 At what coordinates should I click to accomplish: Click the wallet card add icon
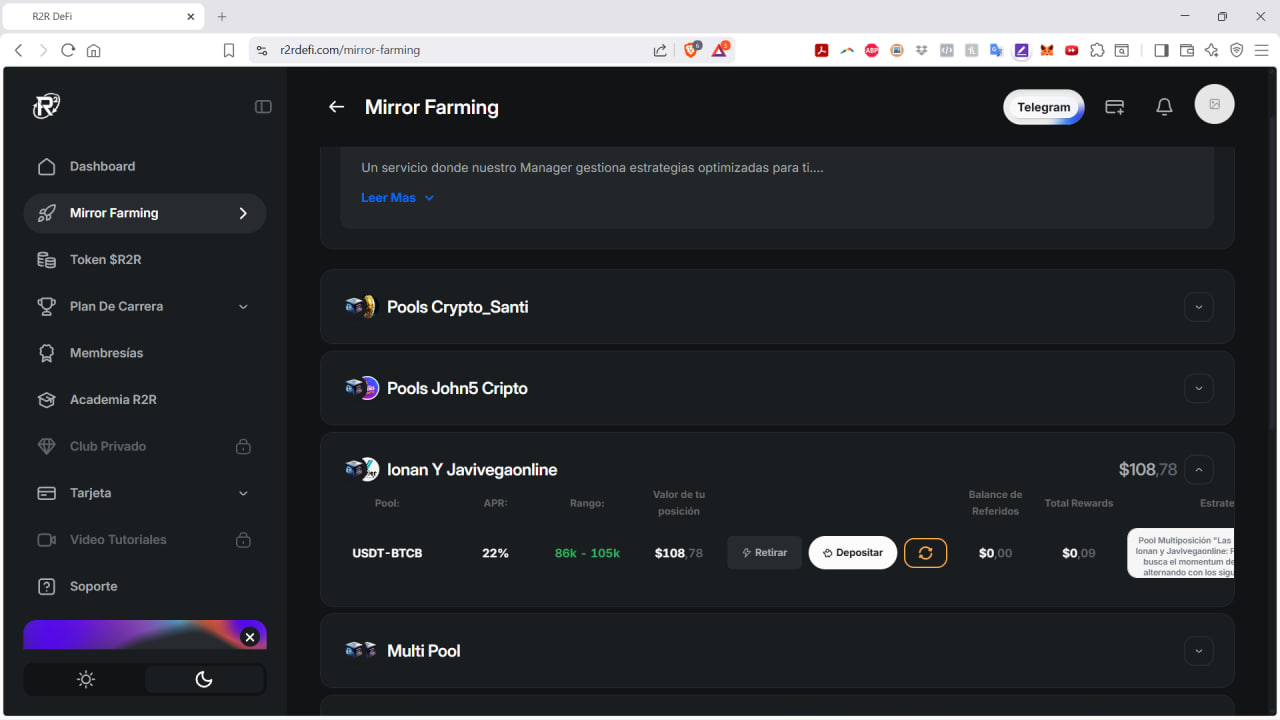(1114, 107)
